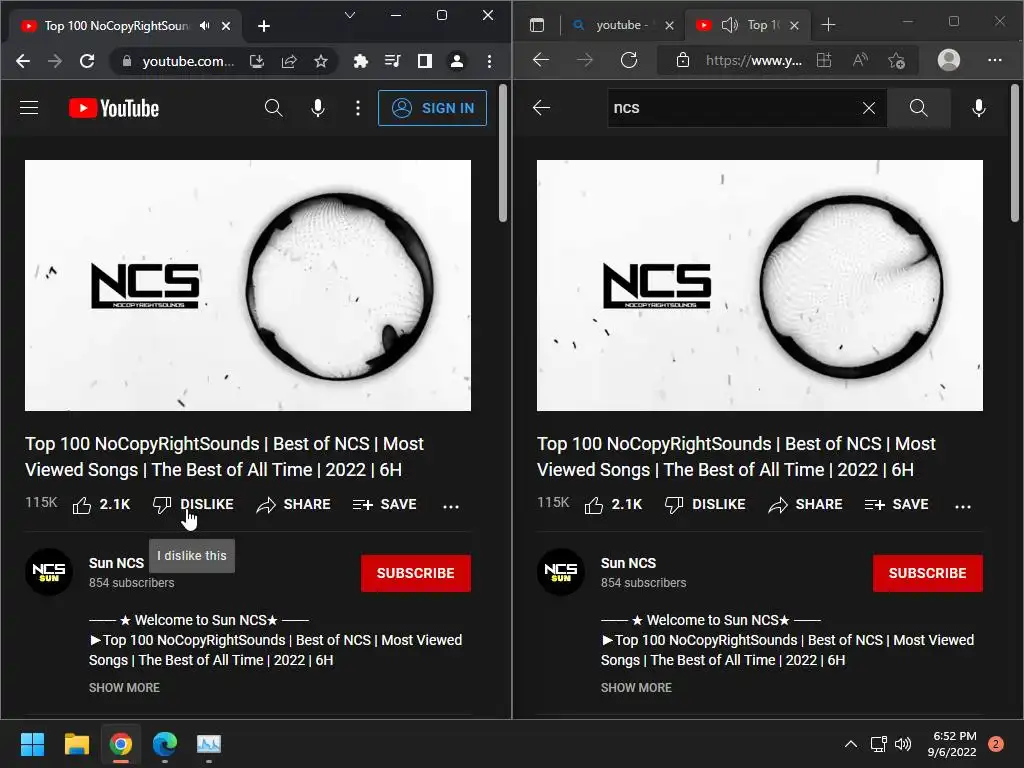Open a new tab in Edge
1024x768 pixels.
pos(828,25)
